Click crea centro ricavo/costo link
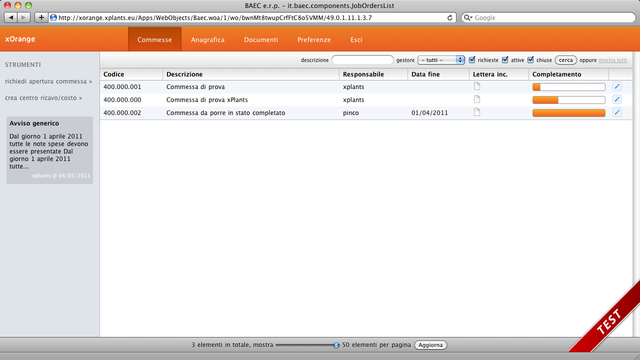Viewport: 640px width, 360px height. 44,98
